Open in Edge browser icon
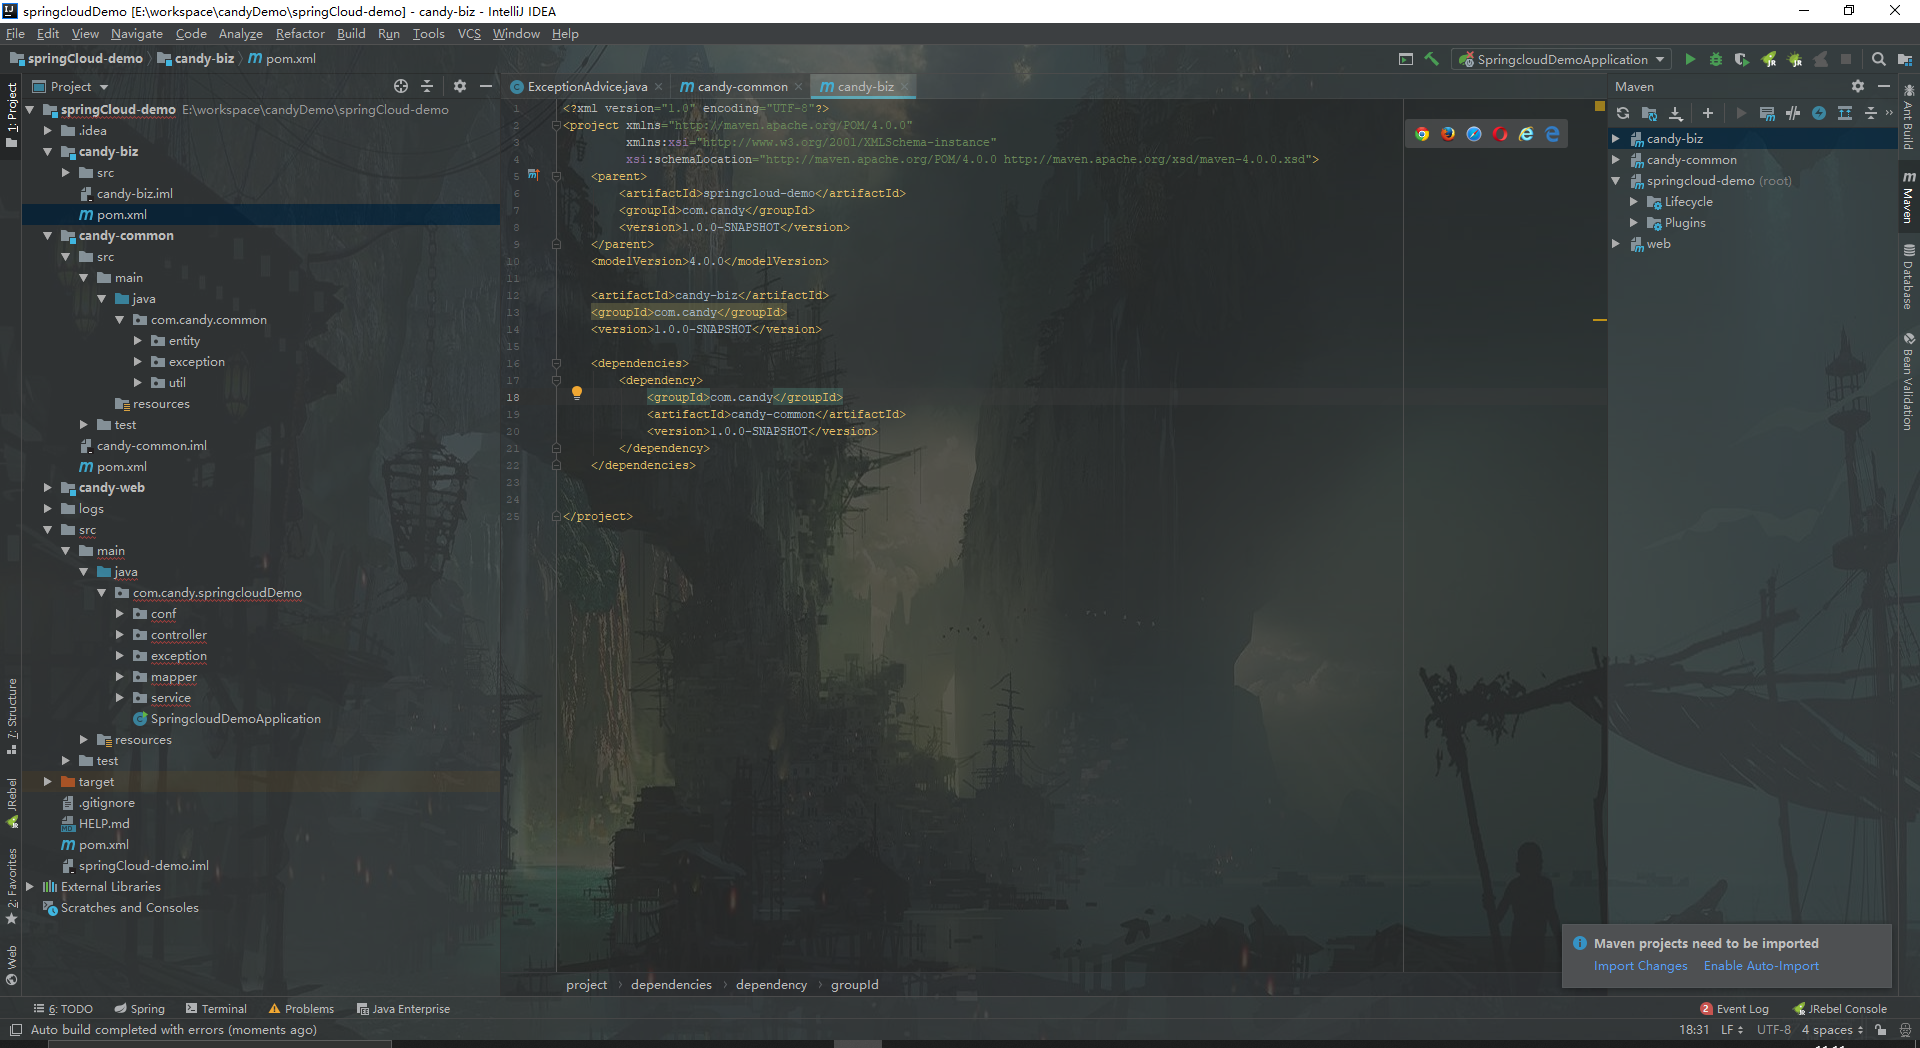 (1552, 134)
